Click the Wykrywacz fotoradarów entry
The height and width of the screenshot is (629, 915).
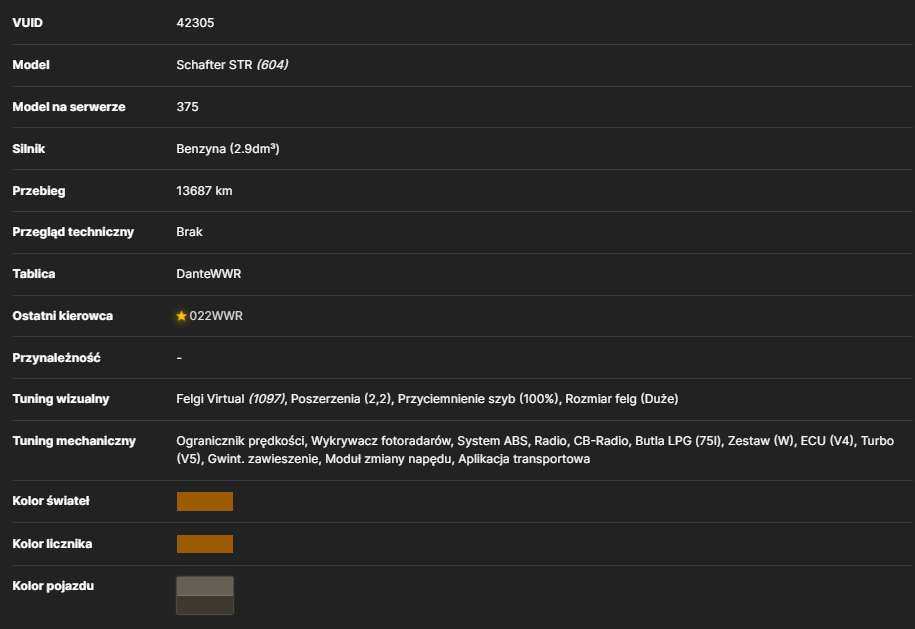pos(380,441)
